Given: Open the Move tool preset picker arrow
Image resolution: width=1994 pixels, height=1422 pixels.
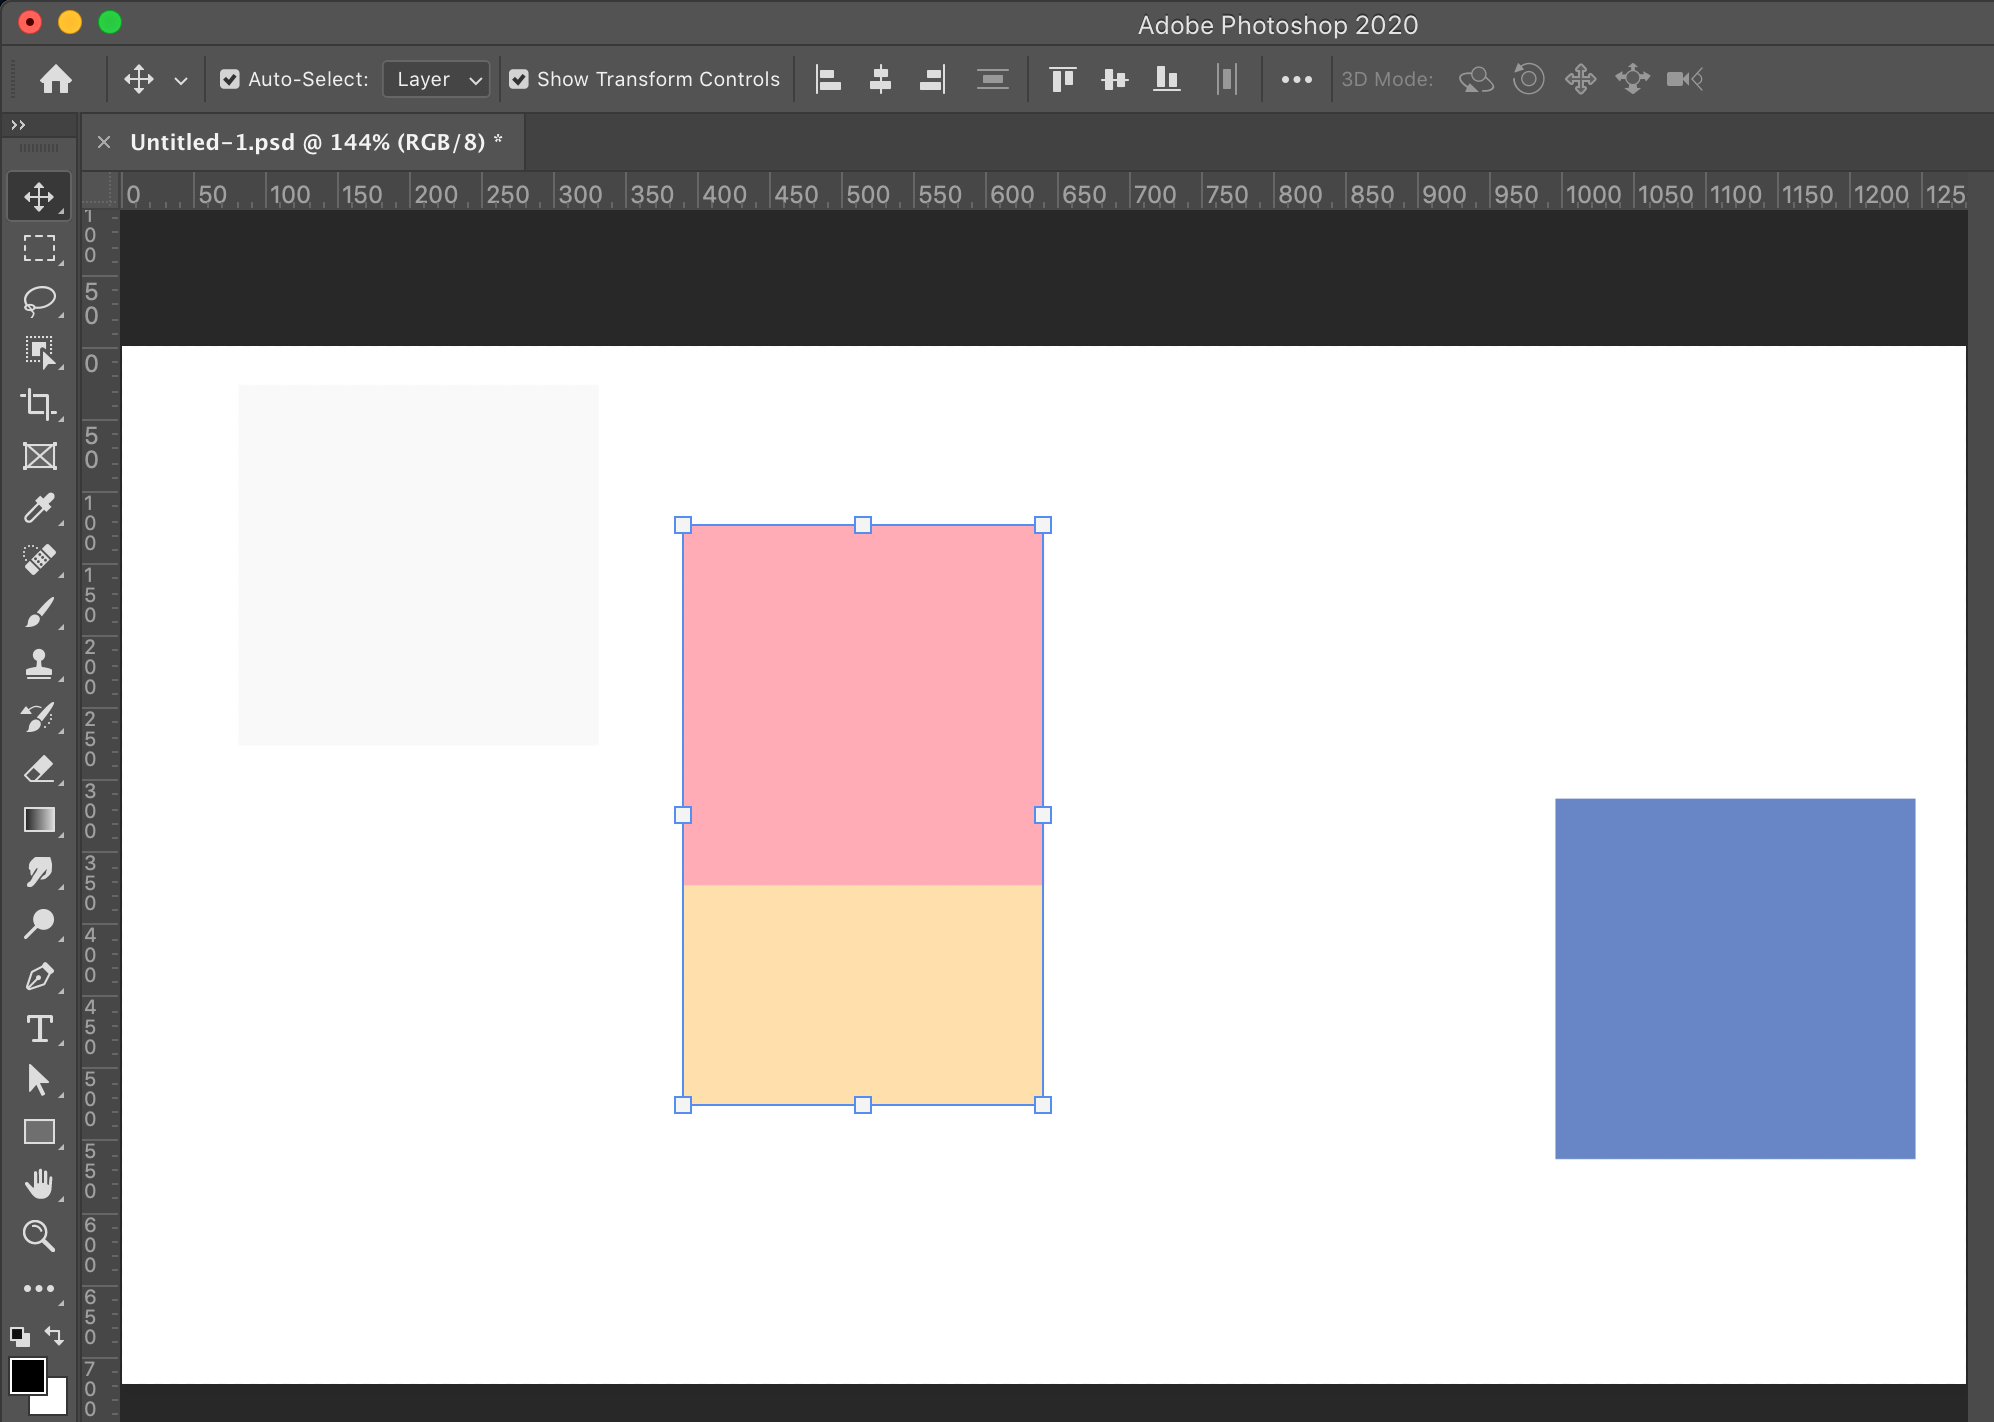Looking at the screenshot, I should pos(181,80).
